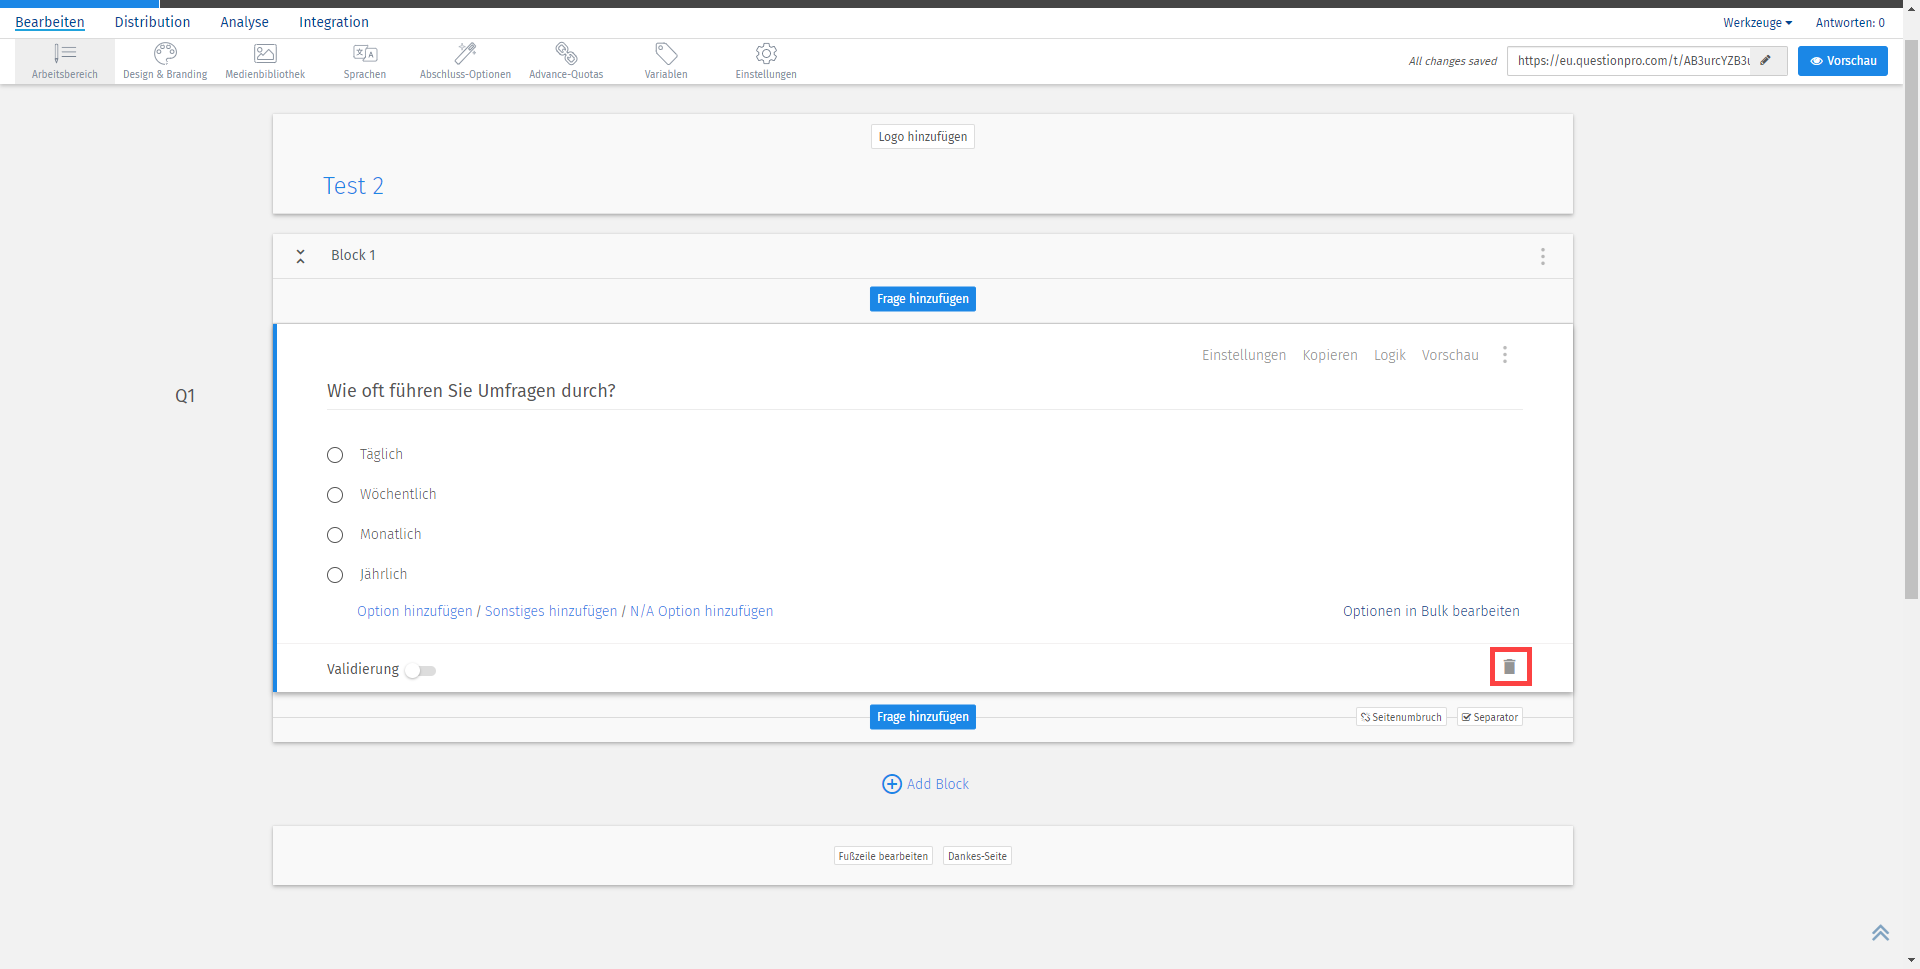Open the Einstellungen gear in the toolbar
Screen dimensions: 1920x969
pyautogui.click(x=766, y=60)
